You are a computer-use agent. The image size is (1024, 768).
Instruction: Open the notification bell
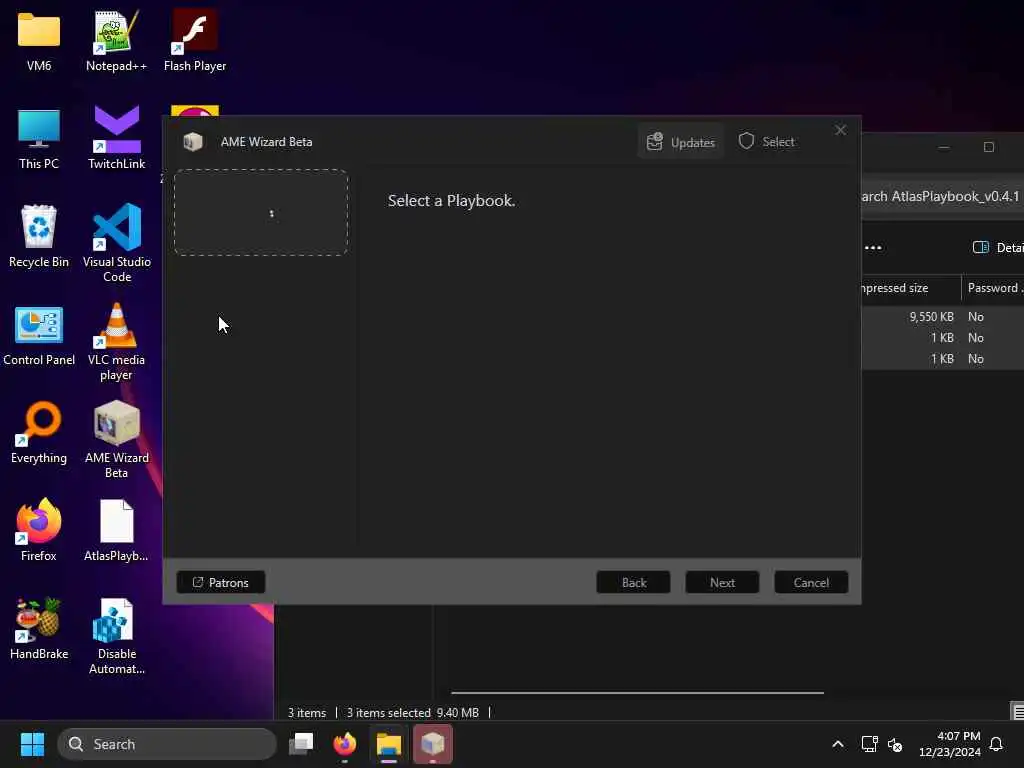[997, 744]
